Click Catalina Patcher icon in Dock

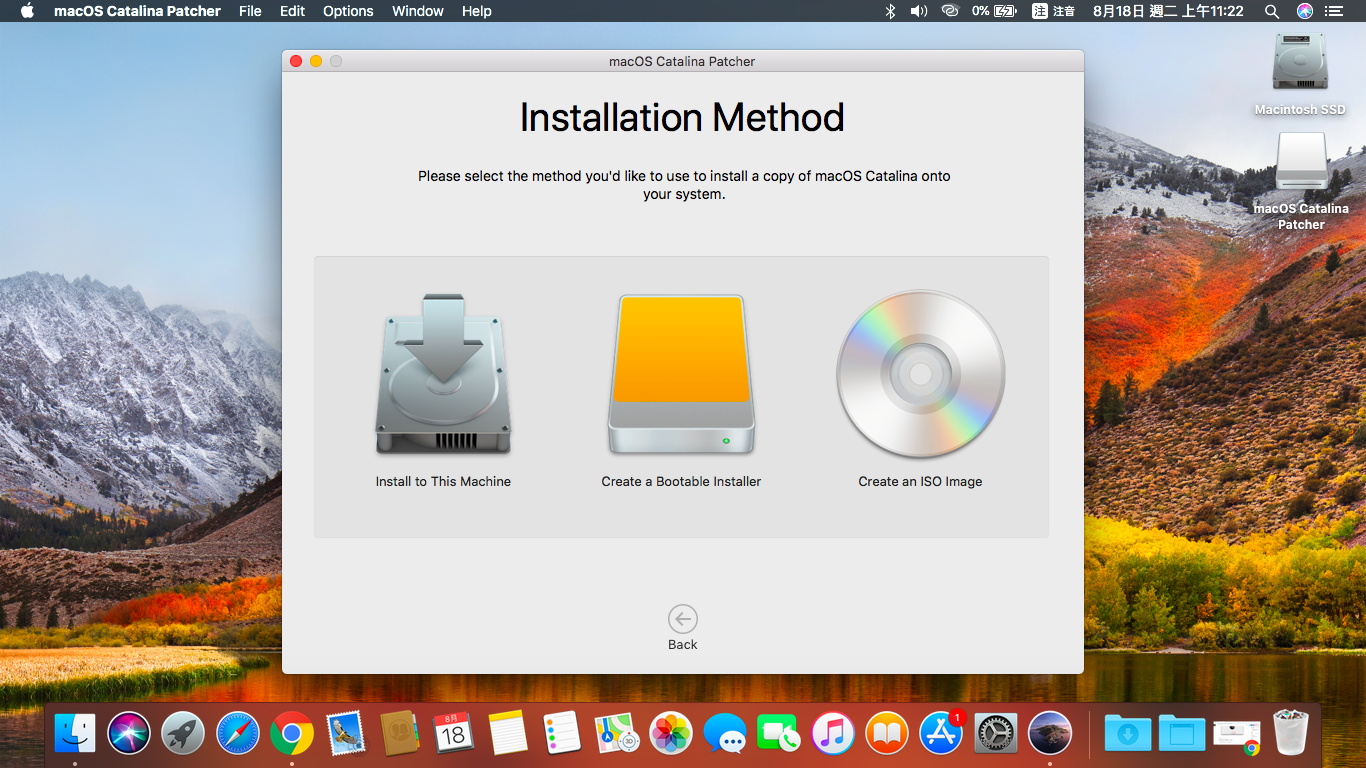[x=1049, y=734]
